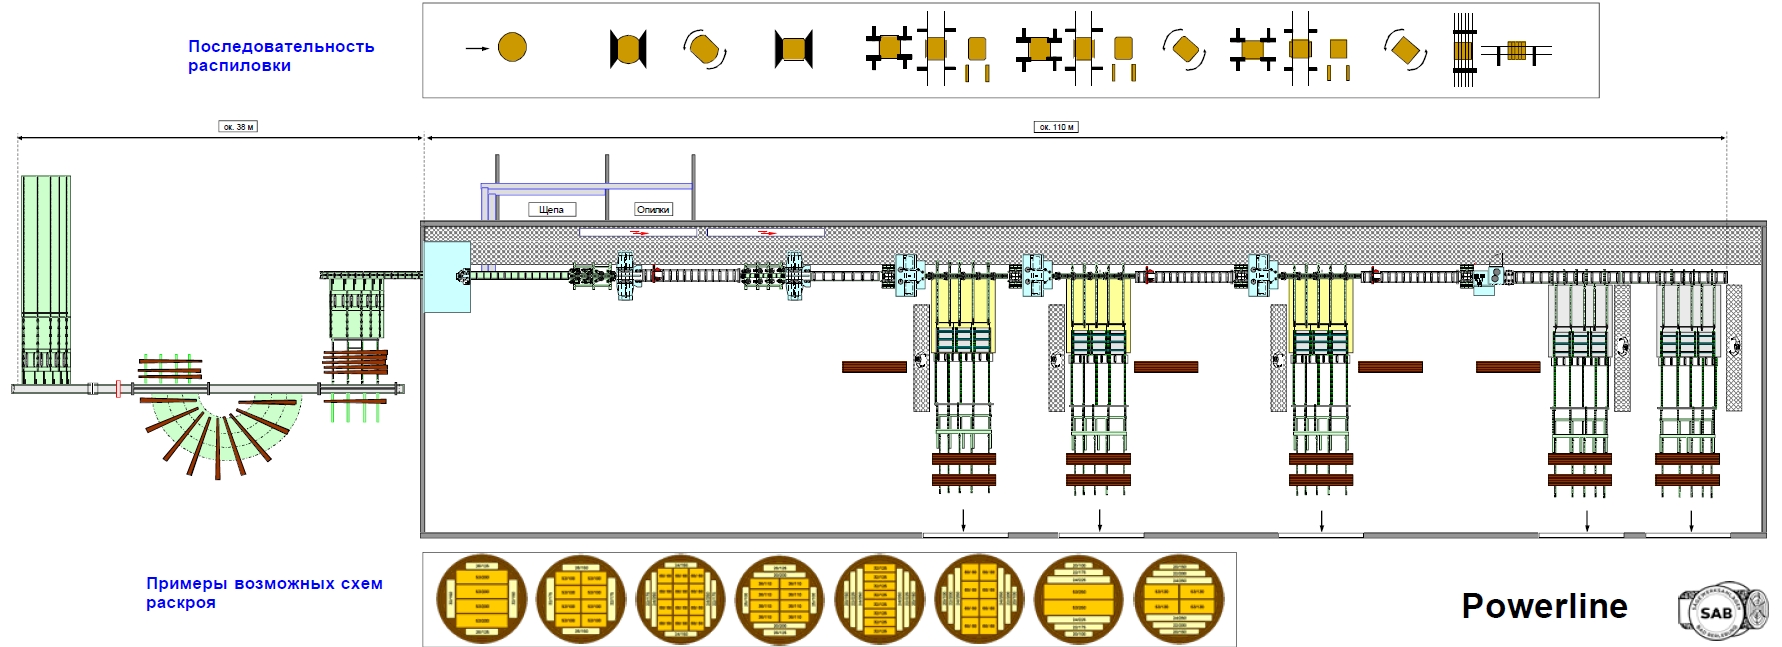1782x647 pixels.
Task: Click the last downward exit arrow at building wall
Action: coord(1691,520)
